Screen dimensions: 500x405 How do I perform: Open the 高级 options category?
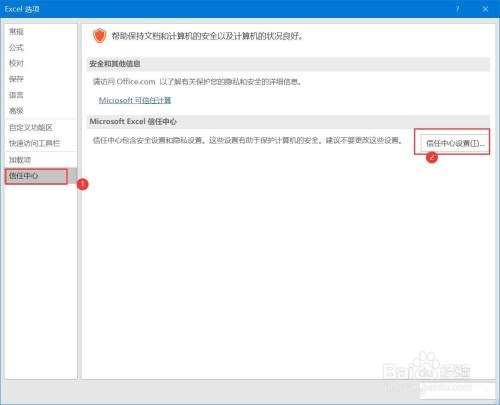pyautogui.click(x=16, y=111)
